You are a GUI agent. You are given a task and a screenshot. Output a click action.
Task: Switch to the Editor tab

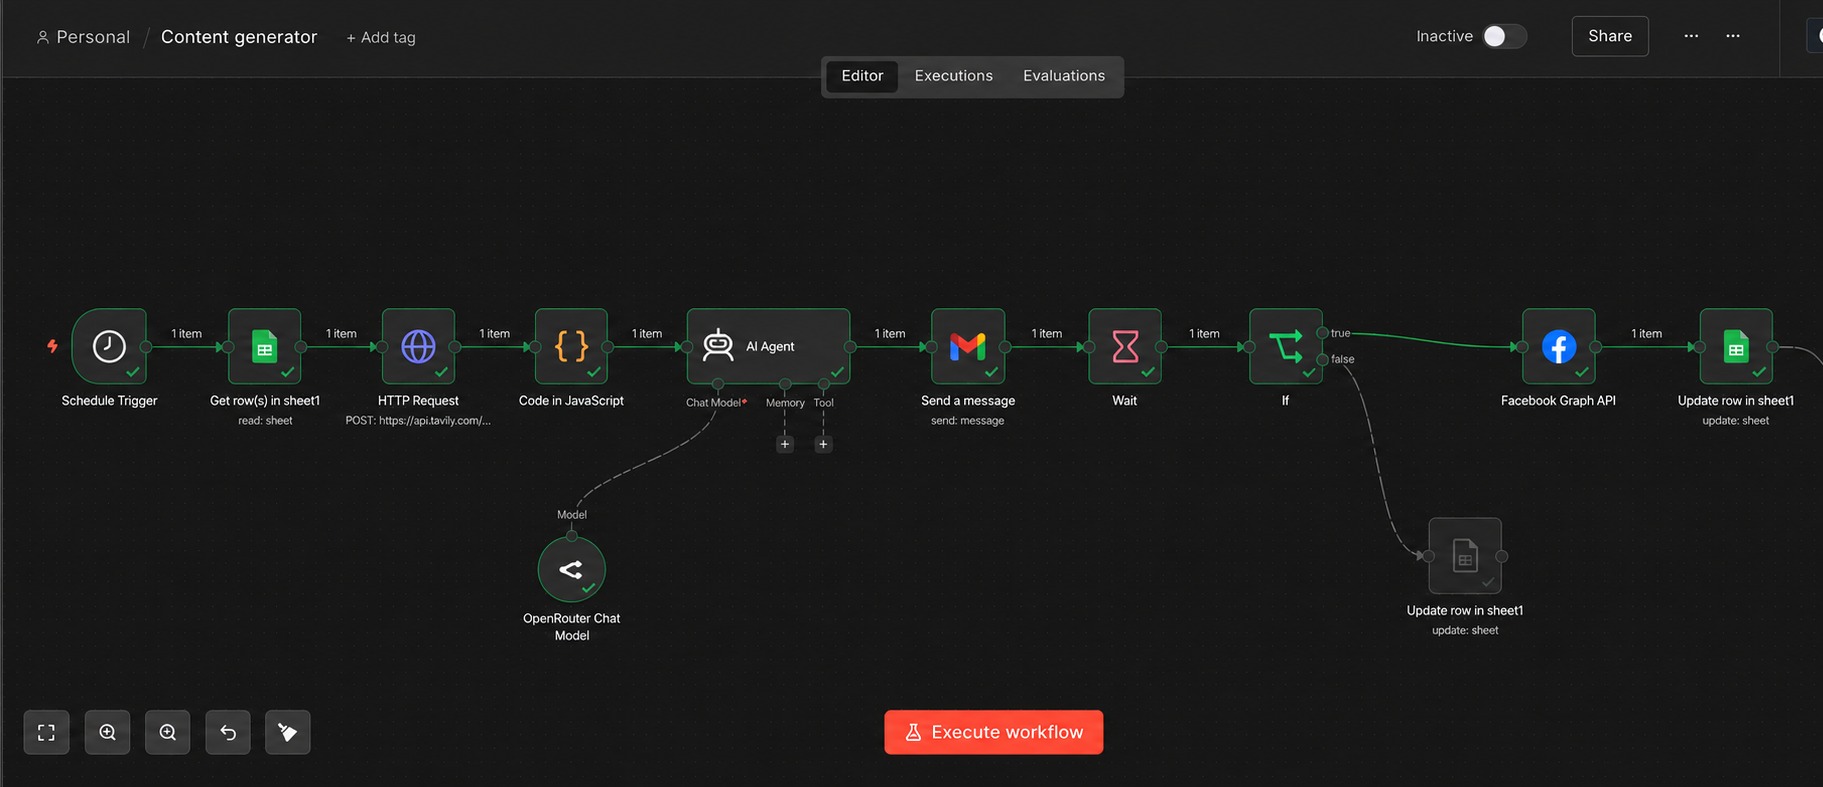point(862,76)
